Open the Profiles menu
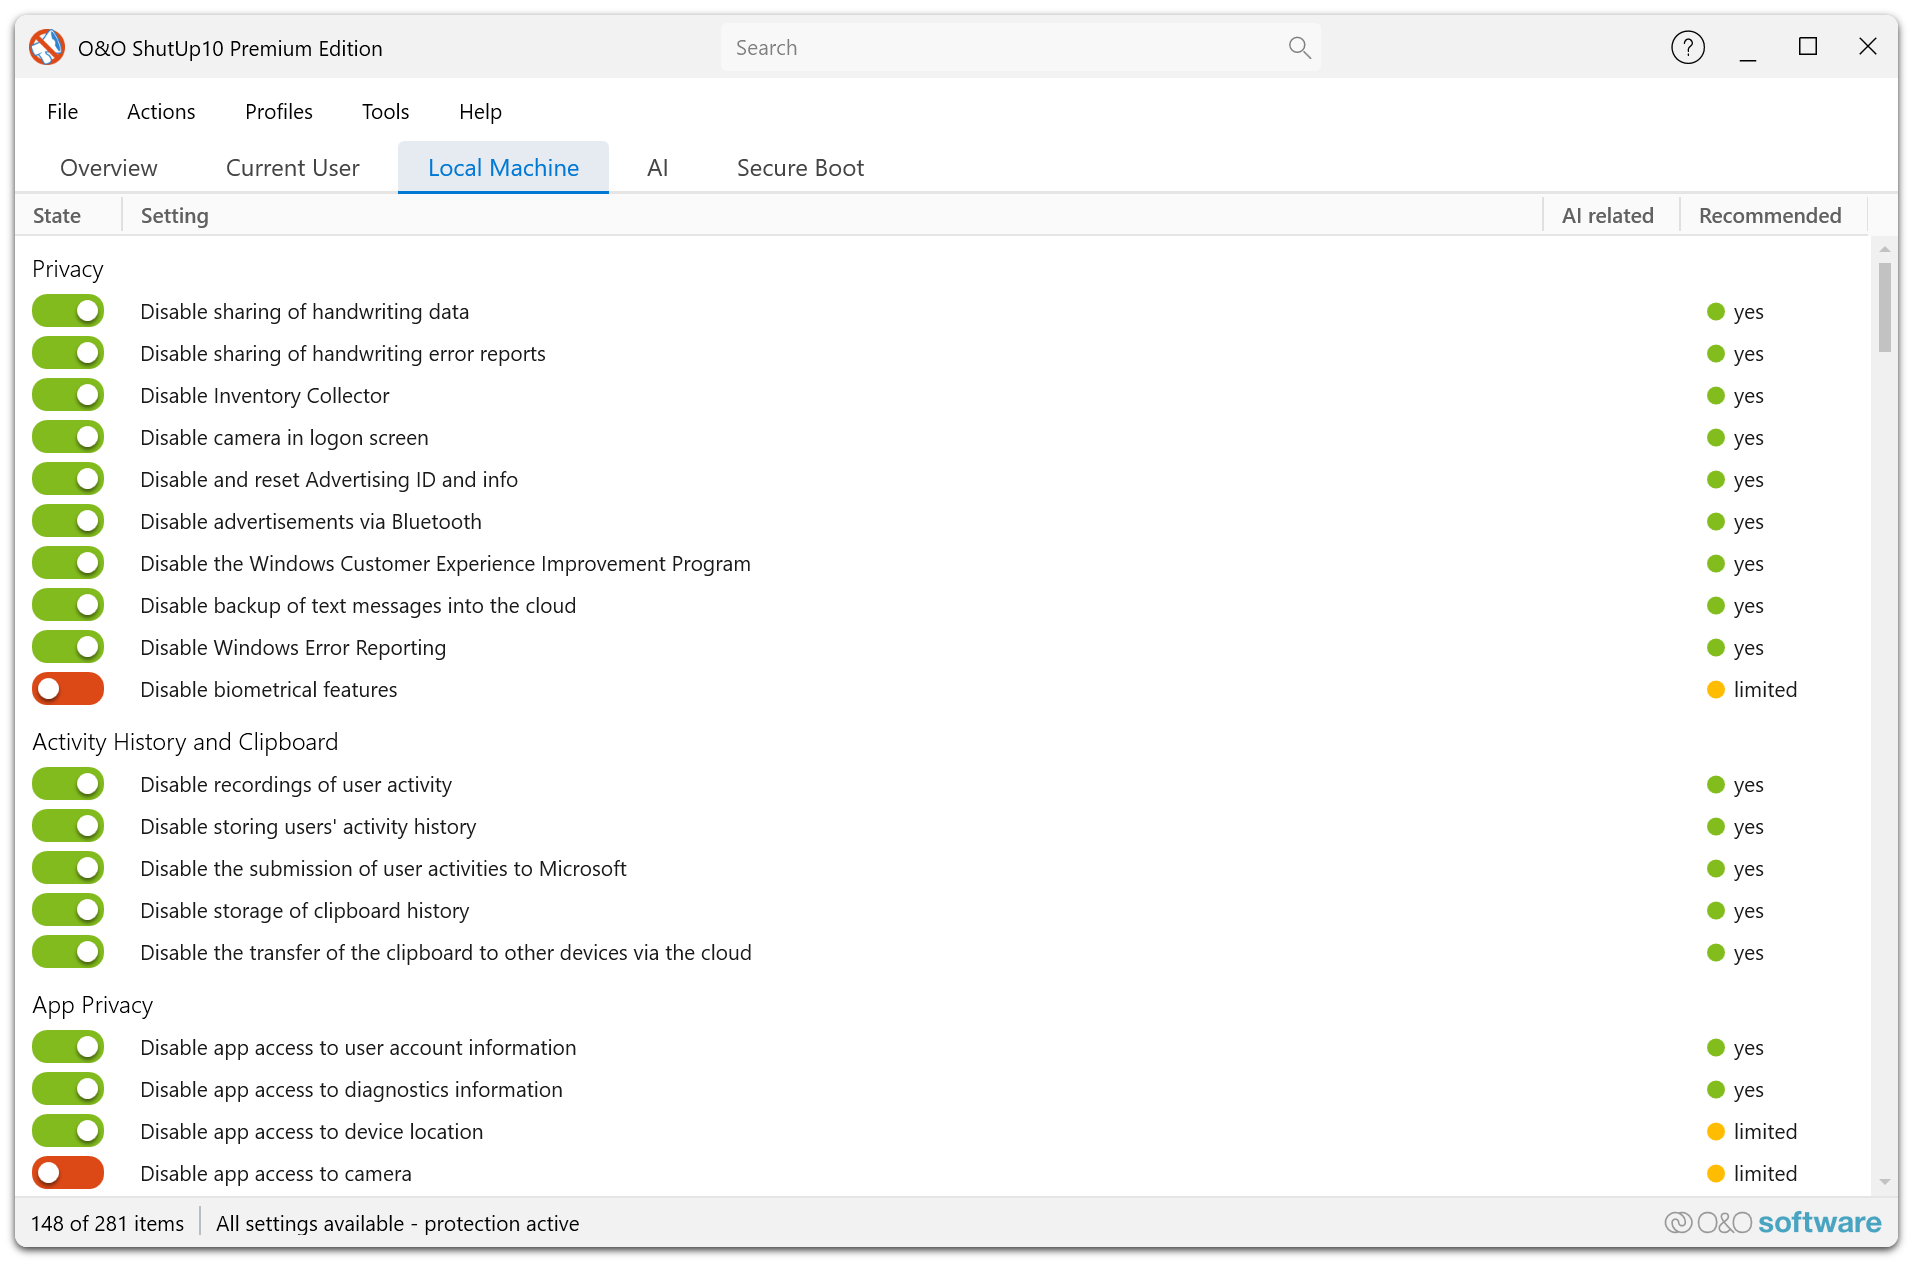Screen dimensions: 1913x1262 279,111
